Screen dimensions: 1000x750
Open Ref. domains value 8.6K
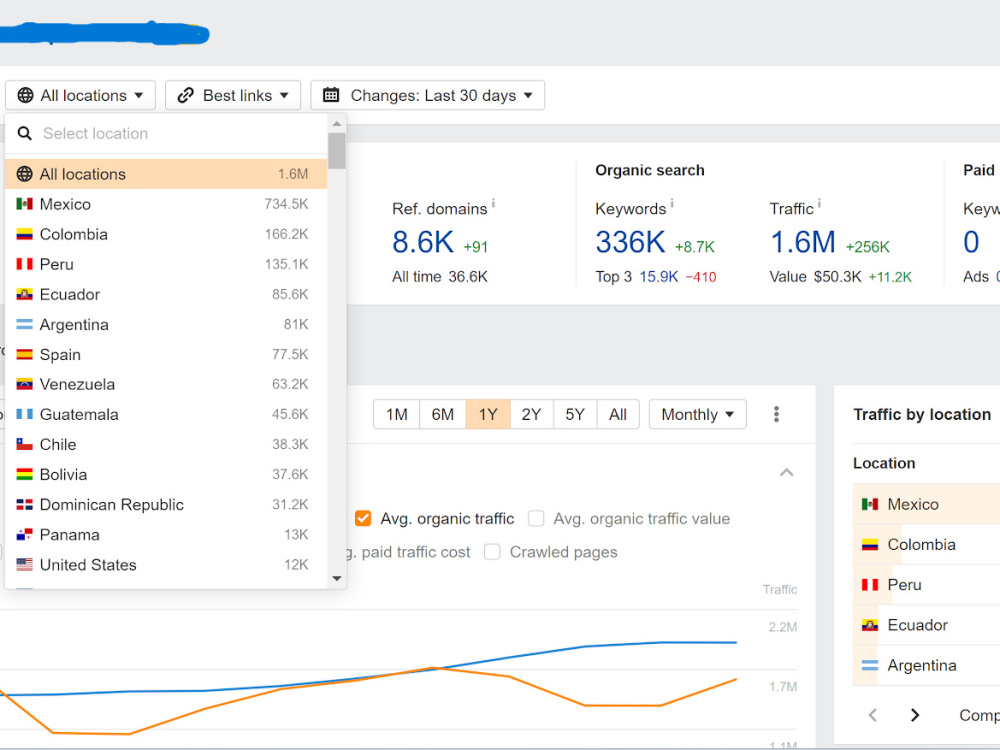[423, 242]
